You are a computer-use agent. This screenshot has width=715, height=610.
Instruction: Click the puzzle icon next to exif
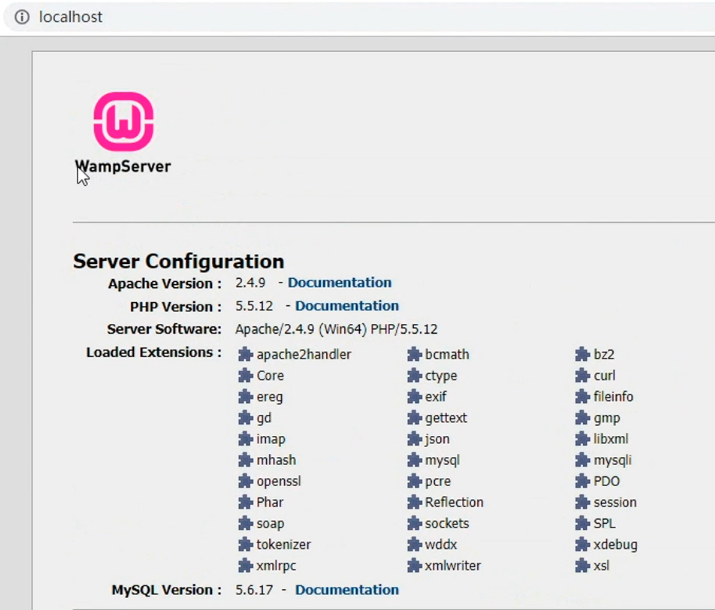pyautogui.click(x=414, y=397)
